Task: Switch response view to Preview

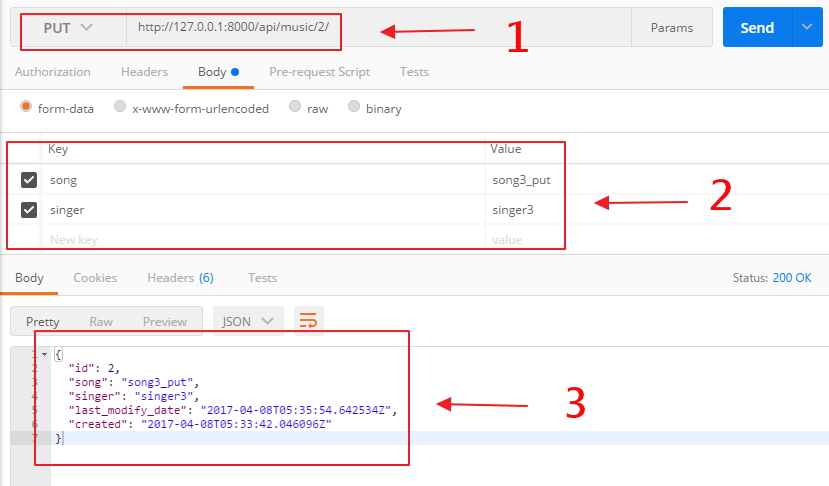Action: tap(164, 322)
